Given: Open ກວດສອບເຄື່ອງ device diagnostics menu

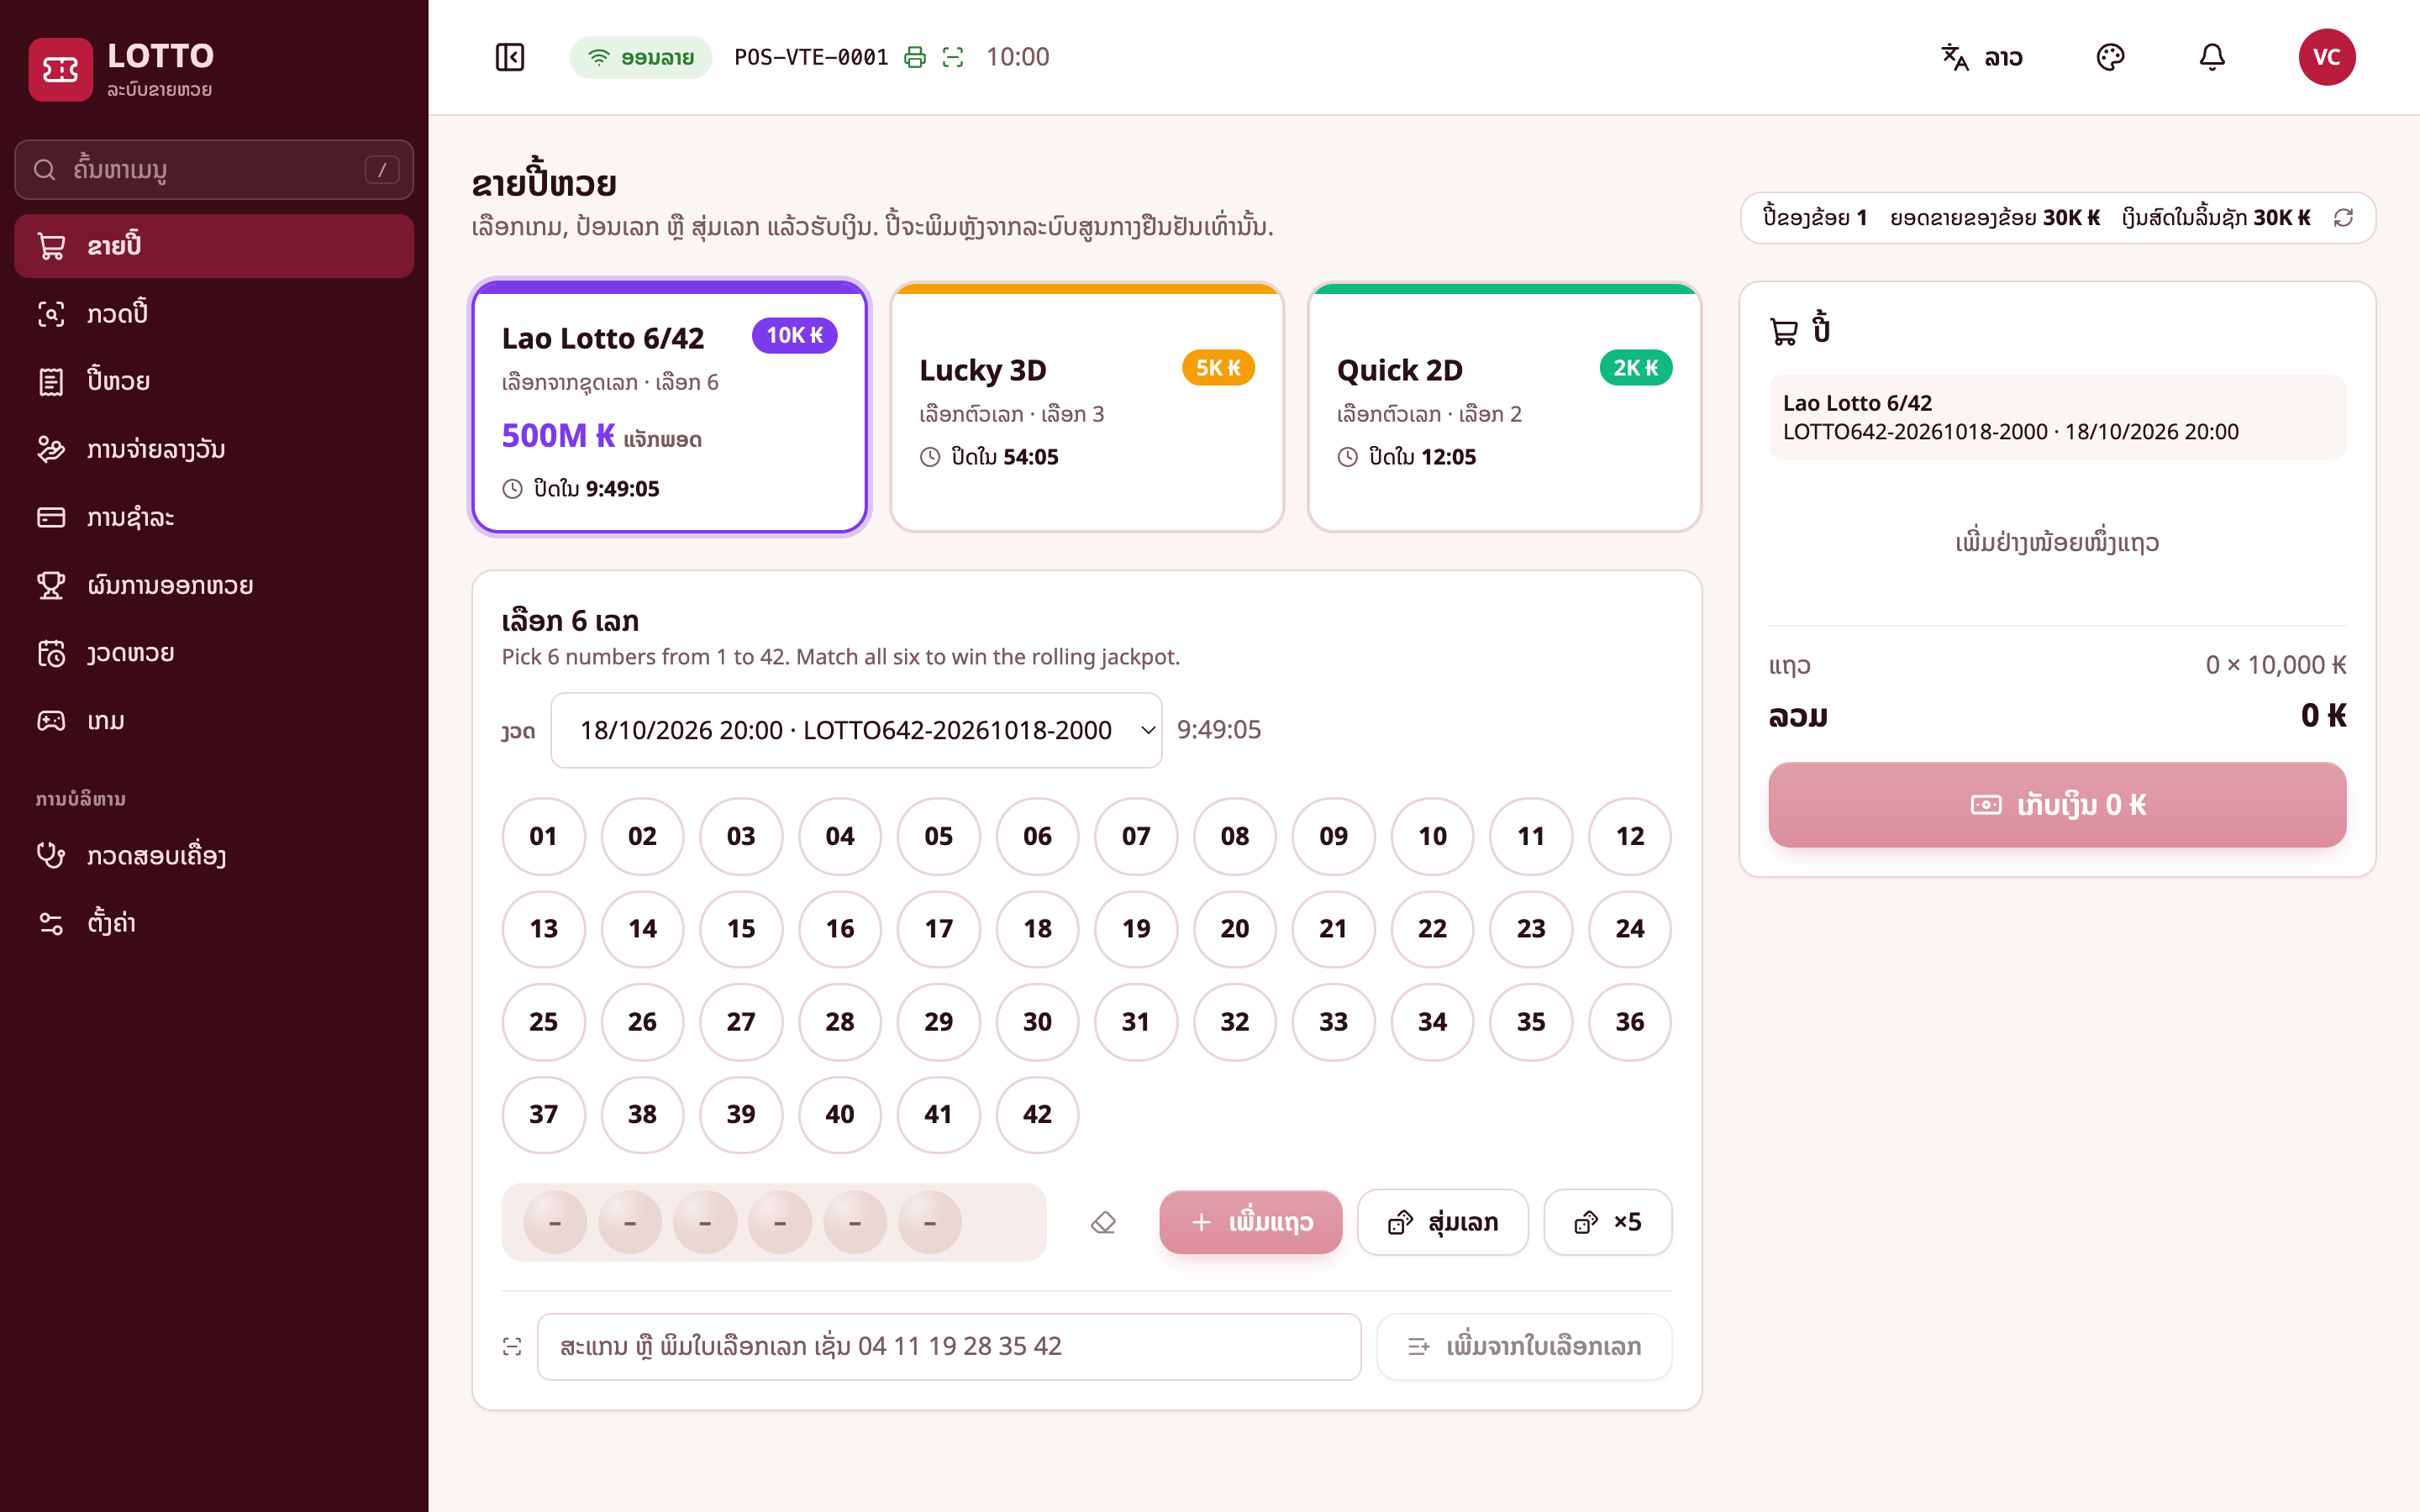Looking at the screenshot, I should pos(214,855).
